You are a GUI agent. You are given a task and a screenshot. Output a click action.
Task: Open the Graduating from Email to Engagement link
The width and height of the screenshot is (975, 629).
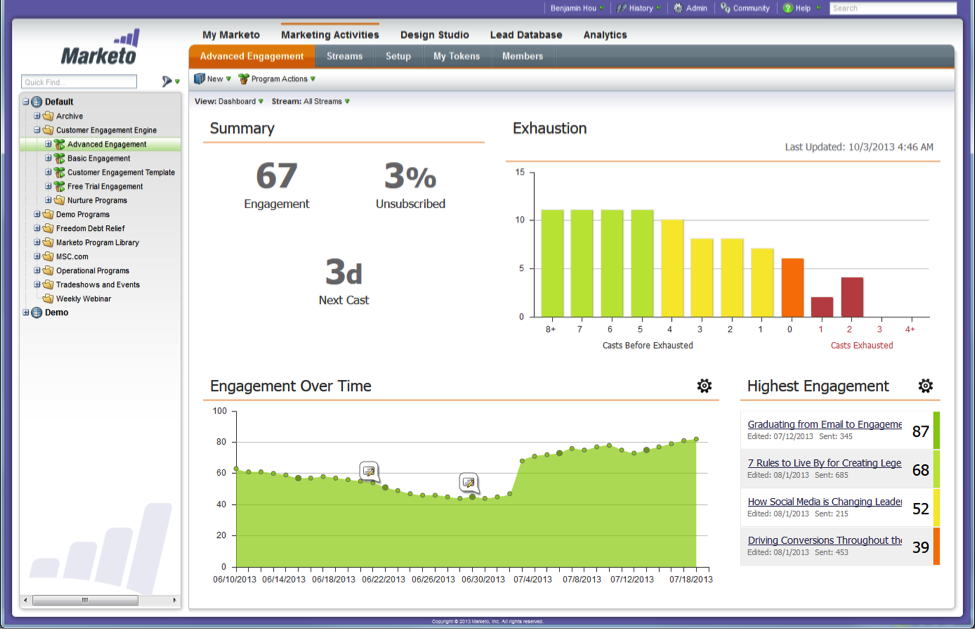(823, 424)
